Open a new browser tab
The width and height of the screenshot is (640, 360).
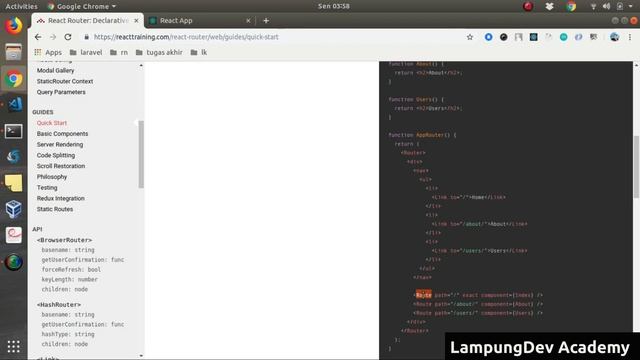click(266, 20)
